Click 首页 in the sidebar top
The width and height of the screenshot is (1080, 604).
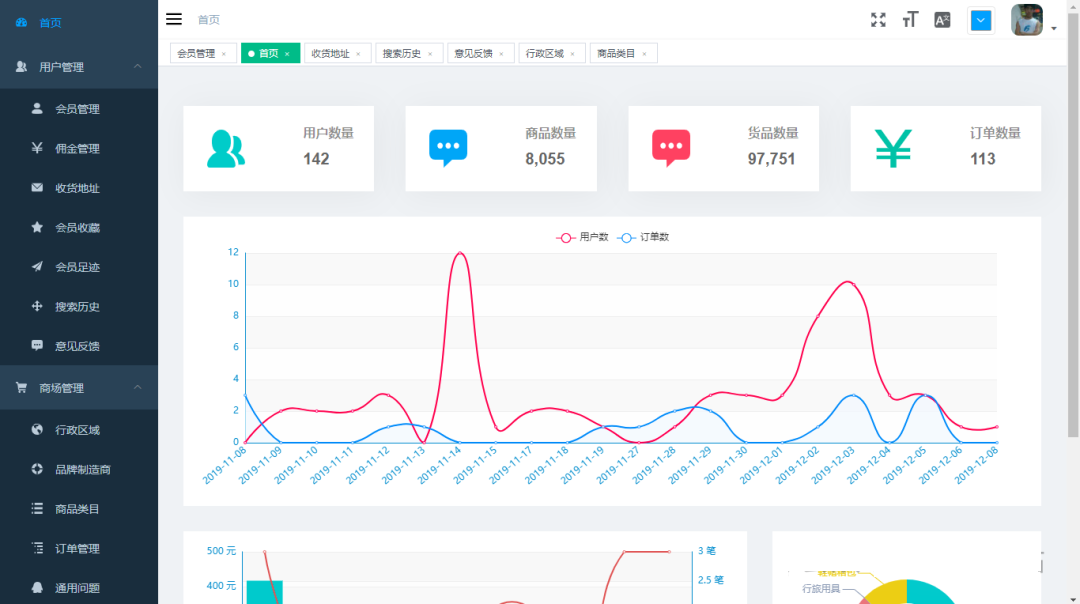50,22
